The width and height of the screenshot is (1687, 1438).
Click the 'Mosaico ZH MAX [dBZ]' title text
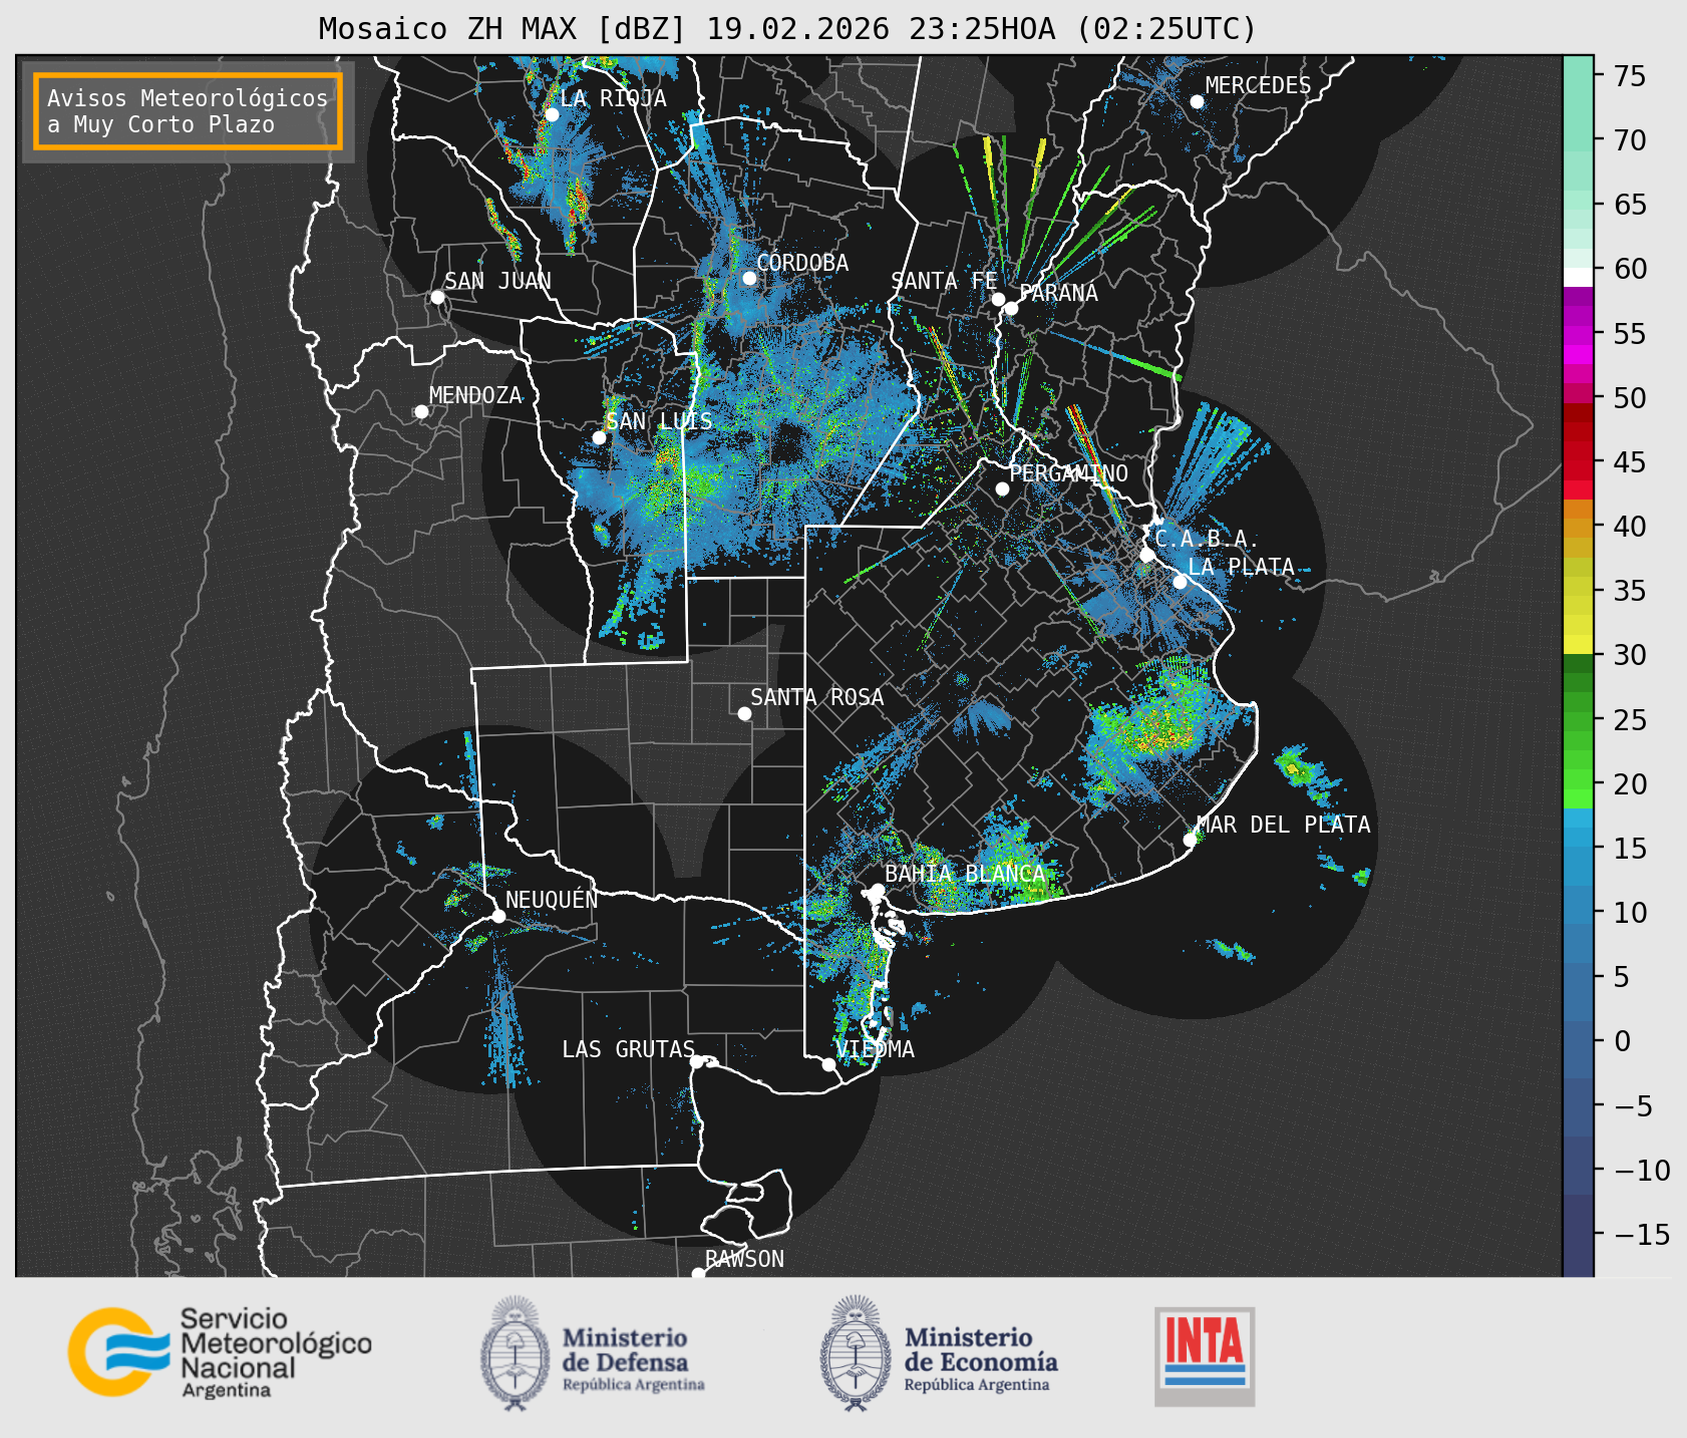[503, 29]
